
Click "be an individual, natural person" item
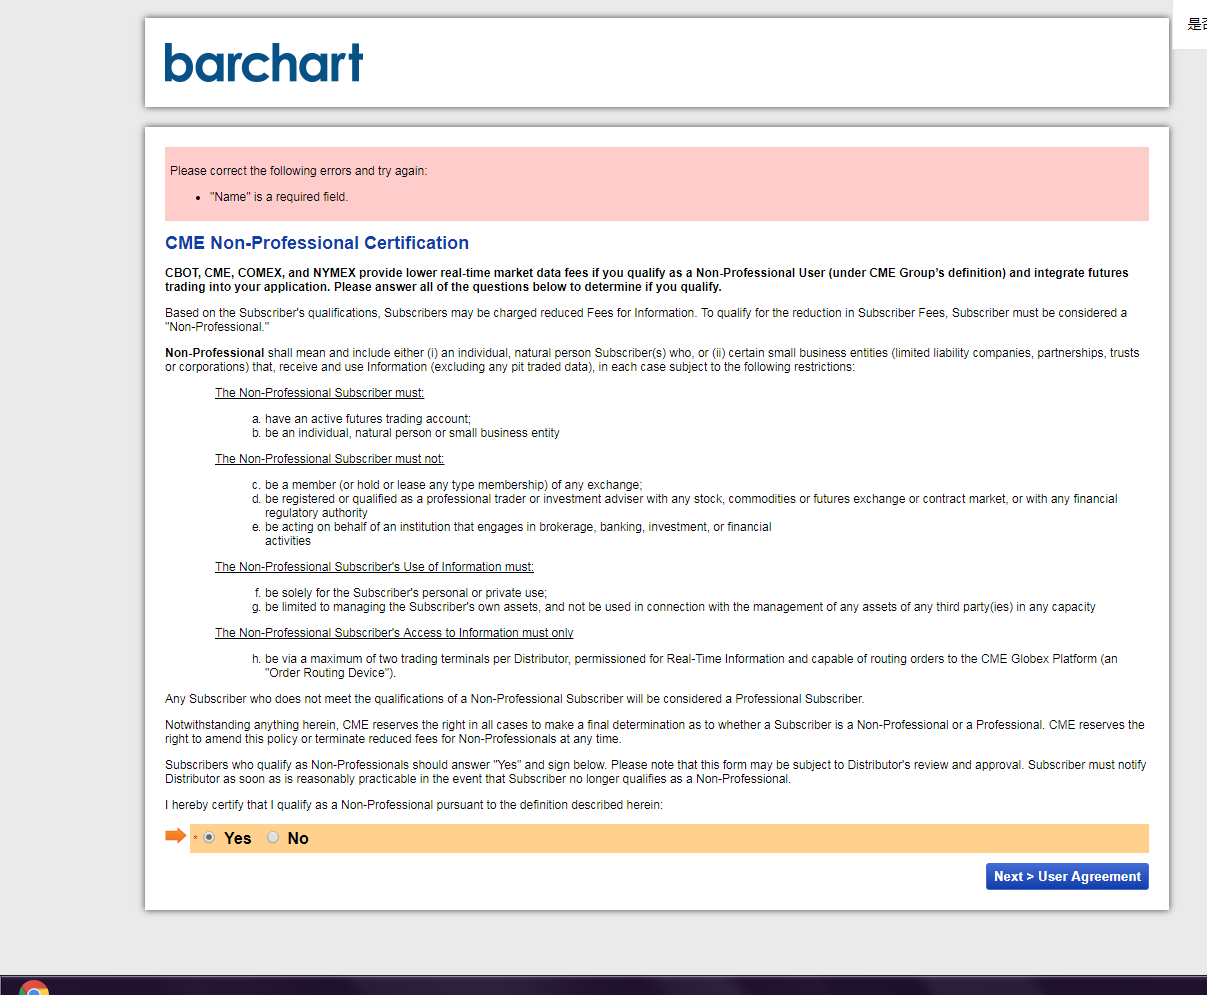click(x=412, y=433)
